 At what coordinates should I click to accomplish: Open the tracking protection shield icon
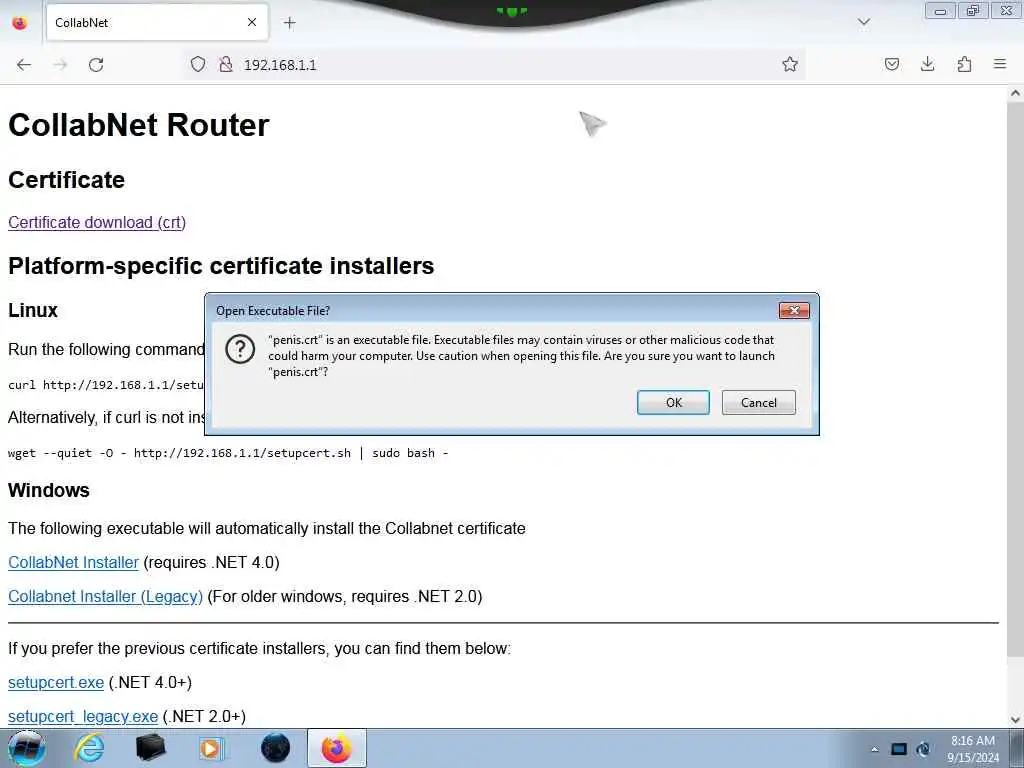[x=198, y=64]
